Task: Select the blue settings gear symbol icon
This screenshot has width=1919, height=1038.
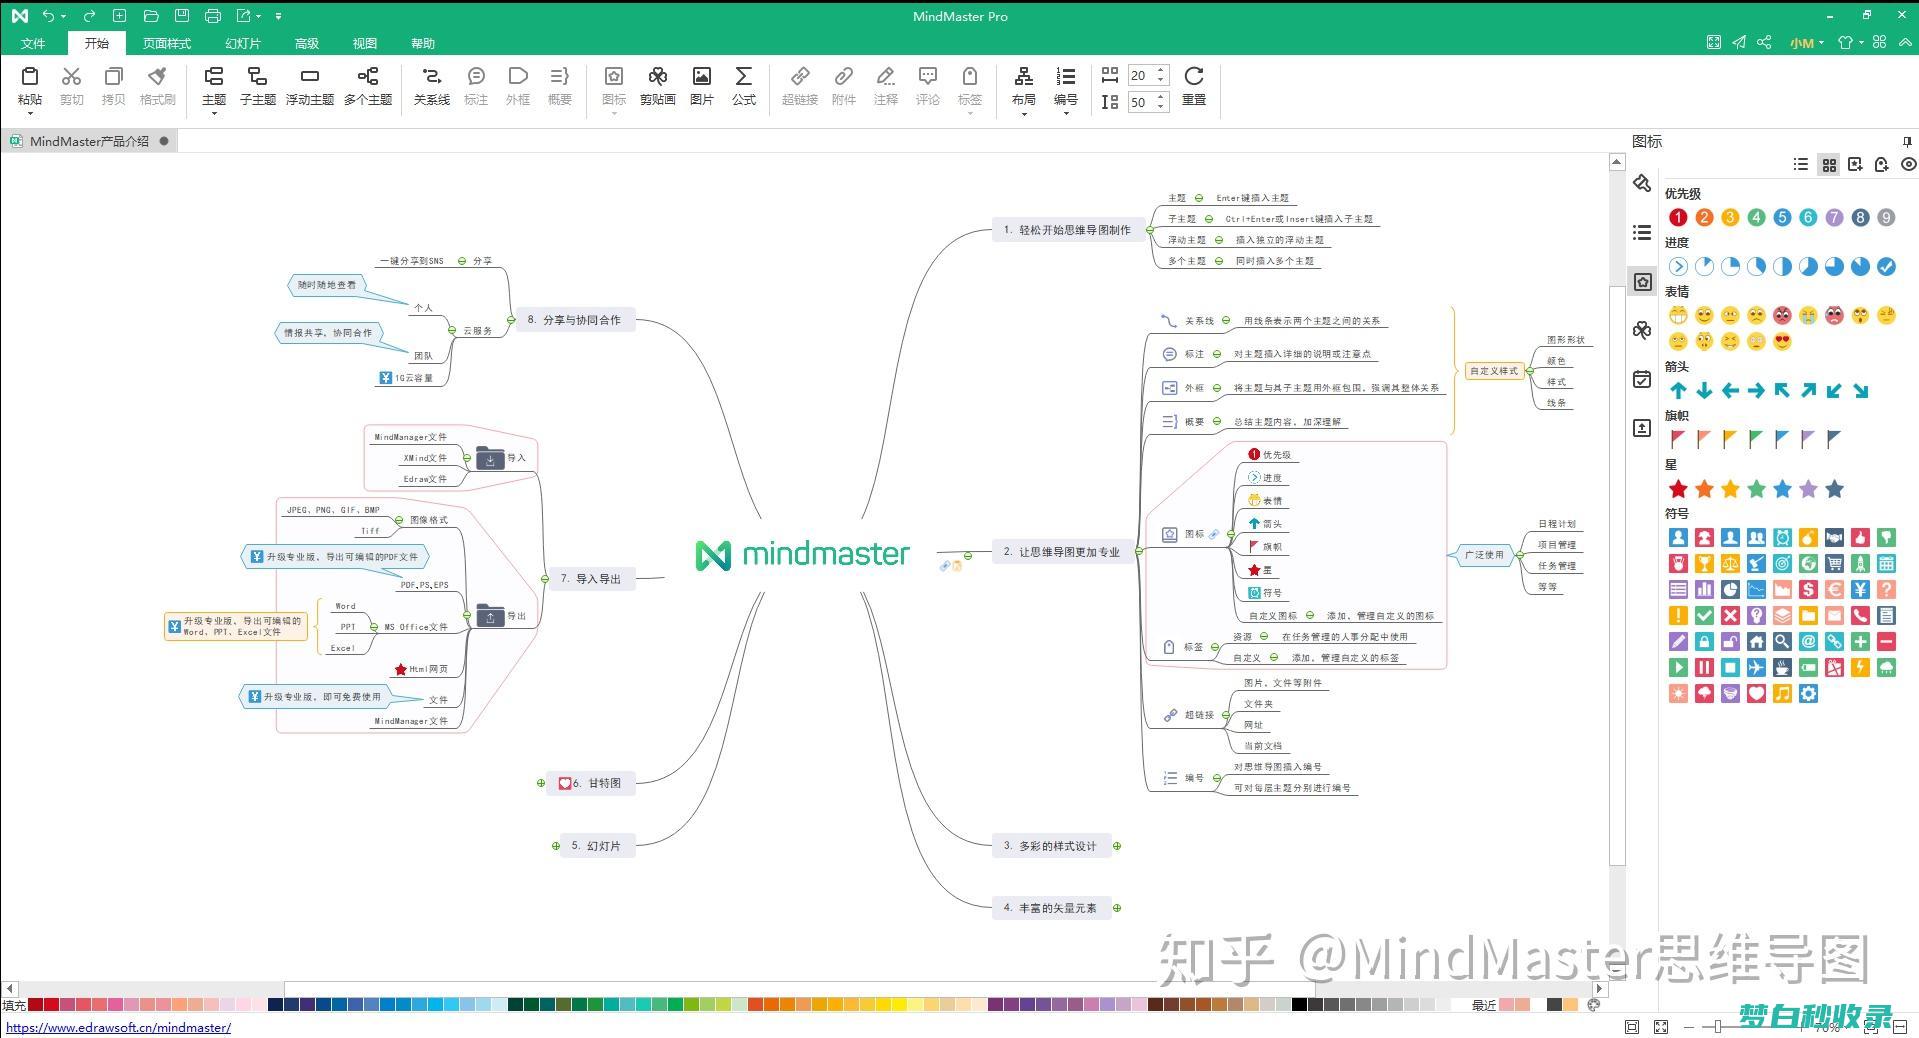Action: [1808, 693]
